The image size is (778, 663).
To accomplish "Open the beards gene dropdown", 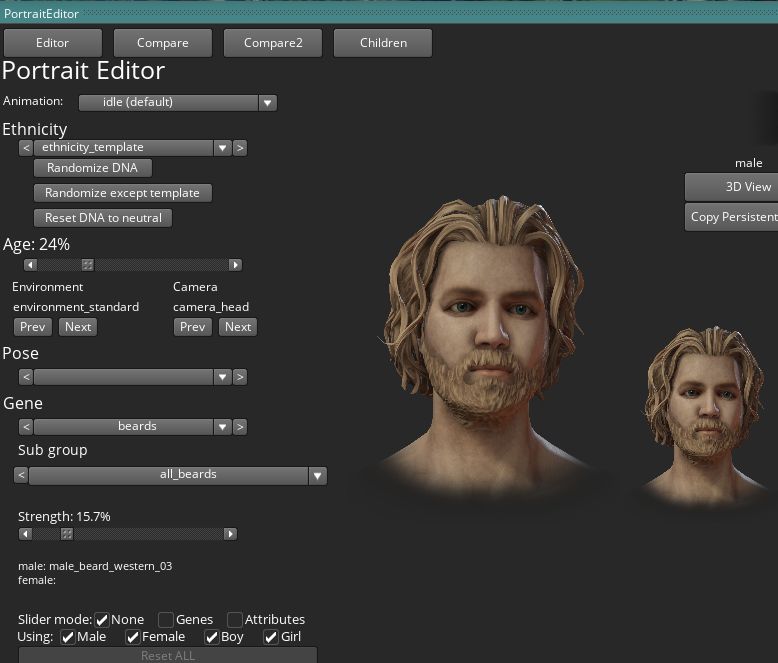I will [124, 427].
